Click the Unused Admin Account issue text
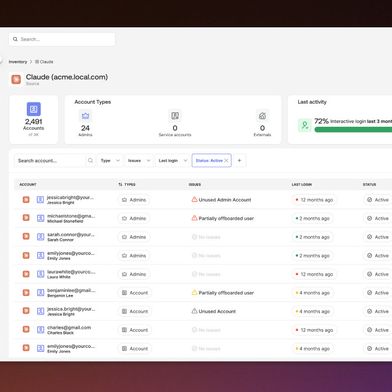The height and width of the screenshot is (392, 392). pyautogui.click(x=225, y=200)
